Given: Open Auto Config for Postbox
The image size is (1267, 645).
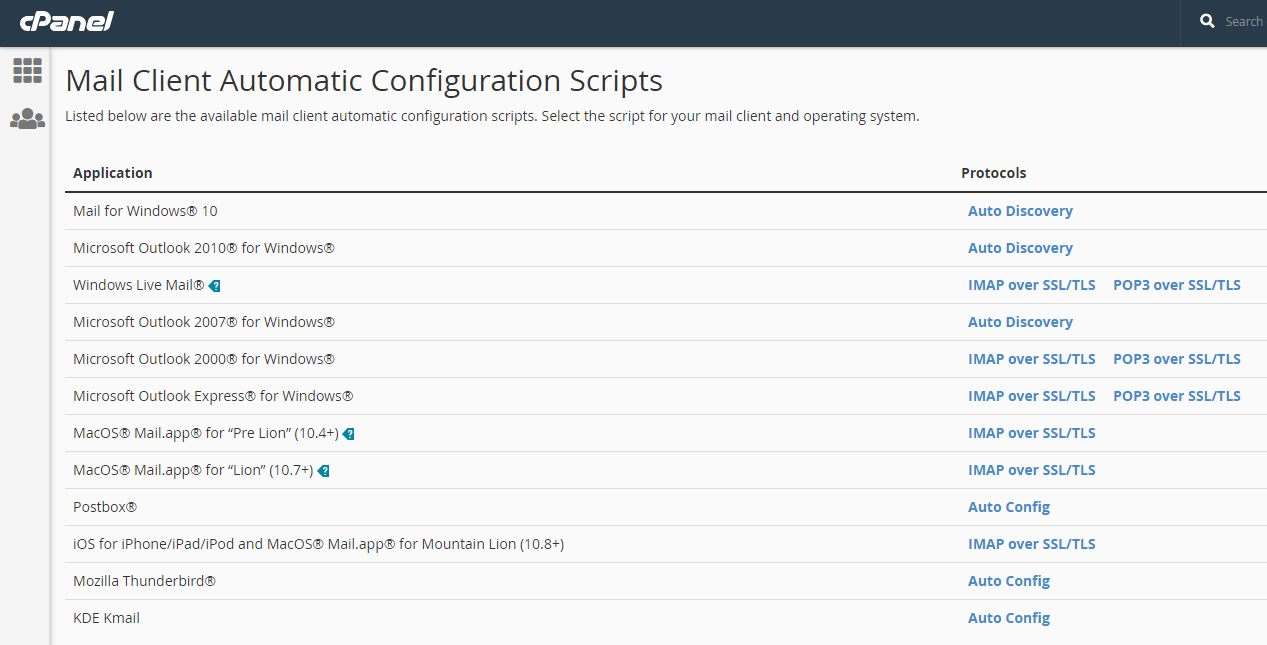Looking at the screenshot, I should point(1009,507).
